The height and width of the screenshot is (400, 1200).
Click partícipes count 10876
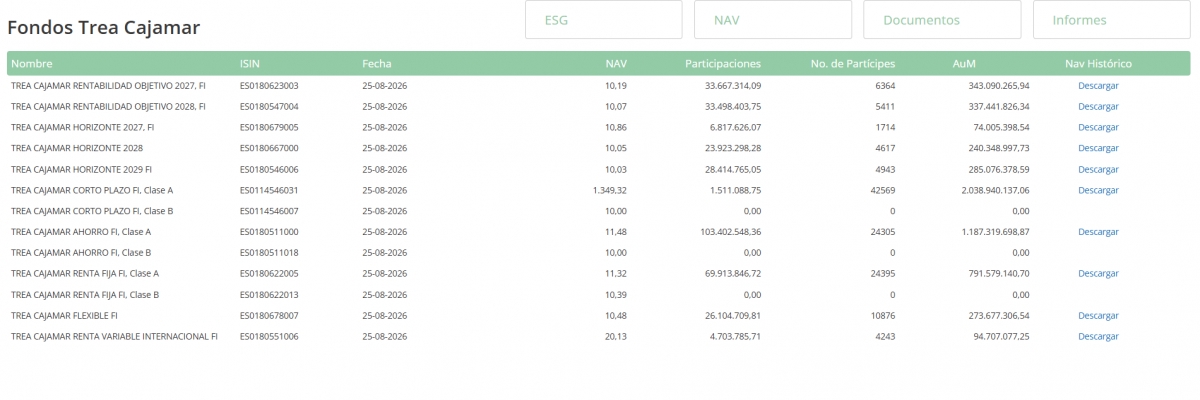[x=883, y=316]
